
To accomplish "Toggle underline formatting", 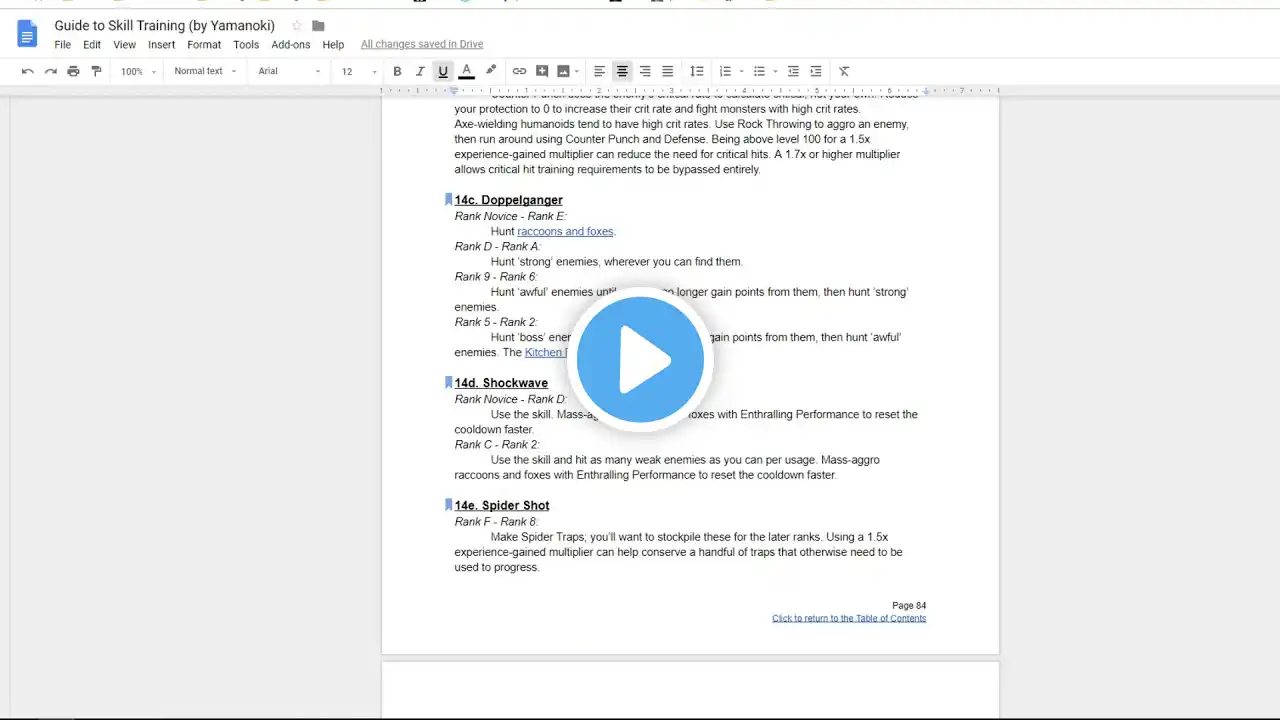I will click(443, 71).
